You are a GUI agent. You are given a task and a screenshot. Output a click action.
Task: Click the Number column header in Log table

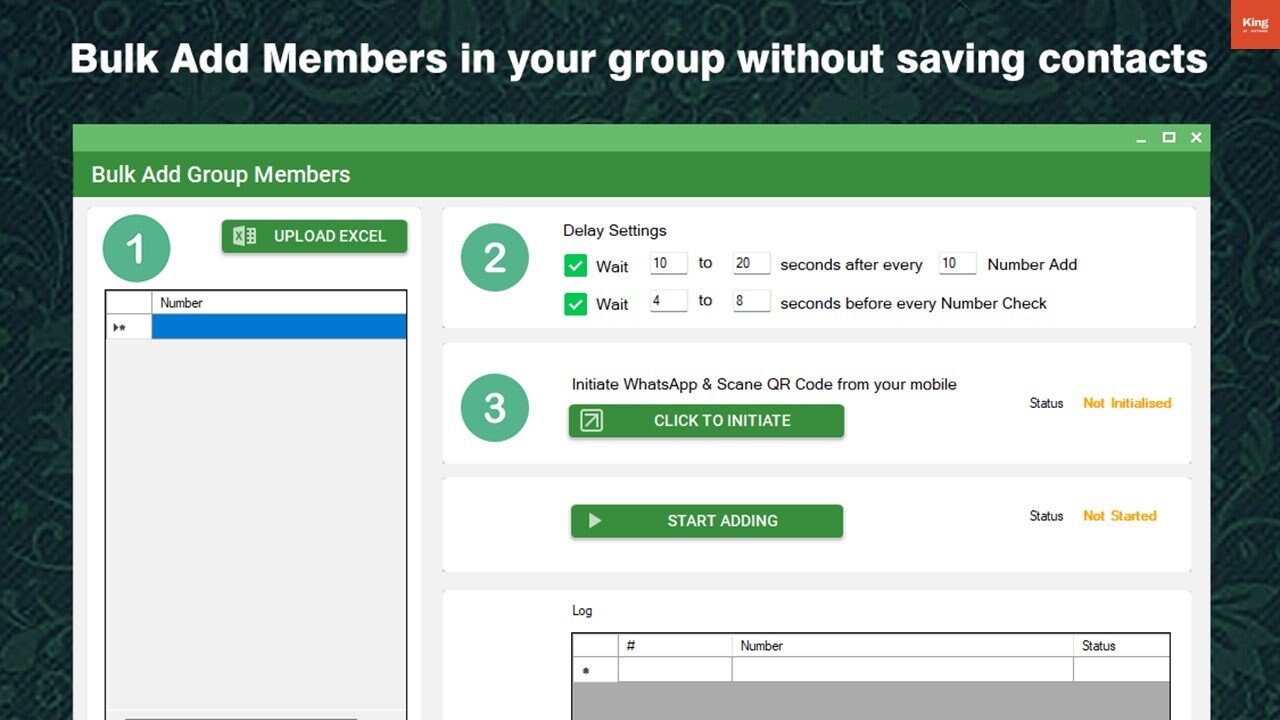tap(901, 646)
